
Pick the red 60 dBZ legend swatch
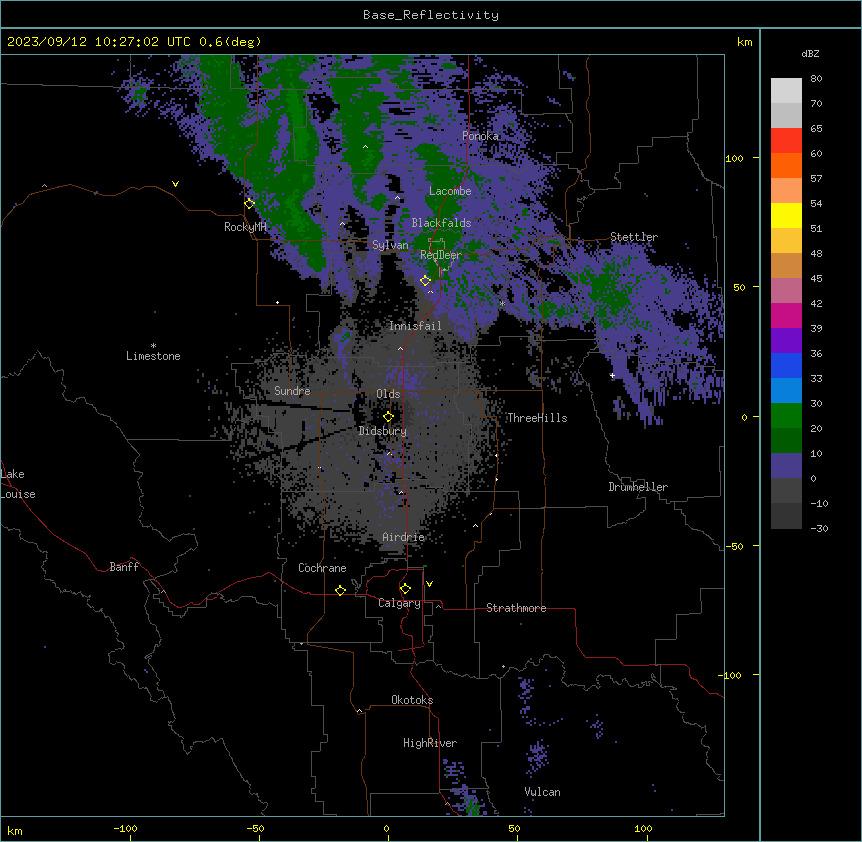(786, 141)
